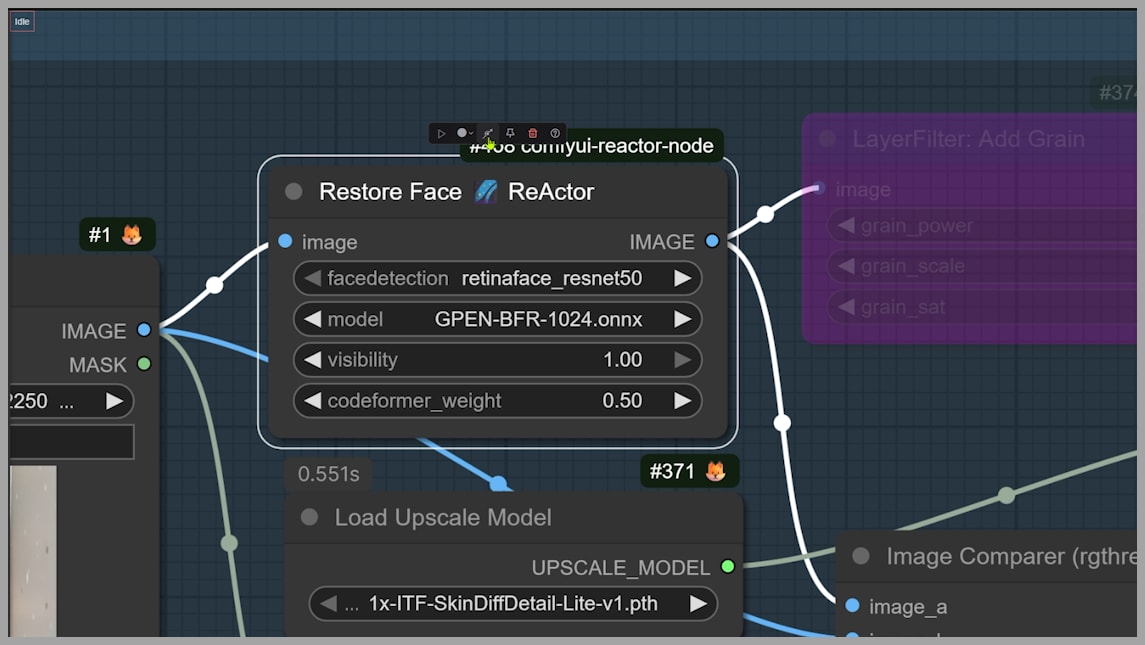
Task: Decrease visibility value with left arrow
Action: tap(312, 360)
